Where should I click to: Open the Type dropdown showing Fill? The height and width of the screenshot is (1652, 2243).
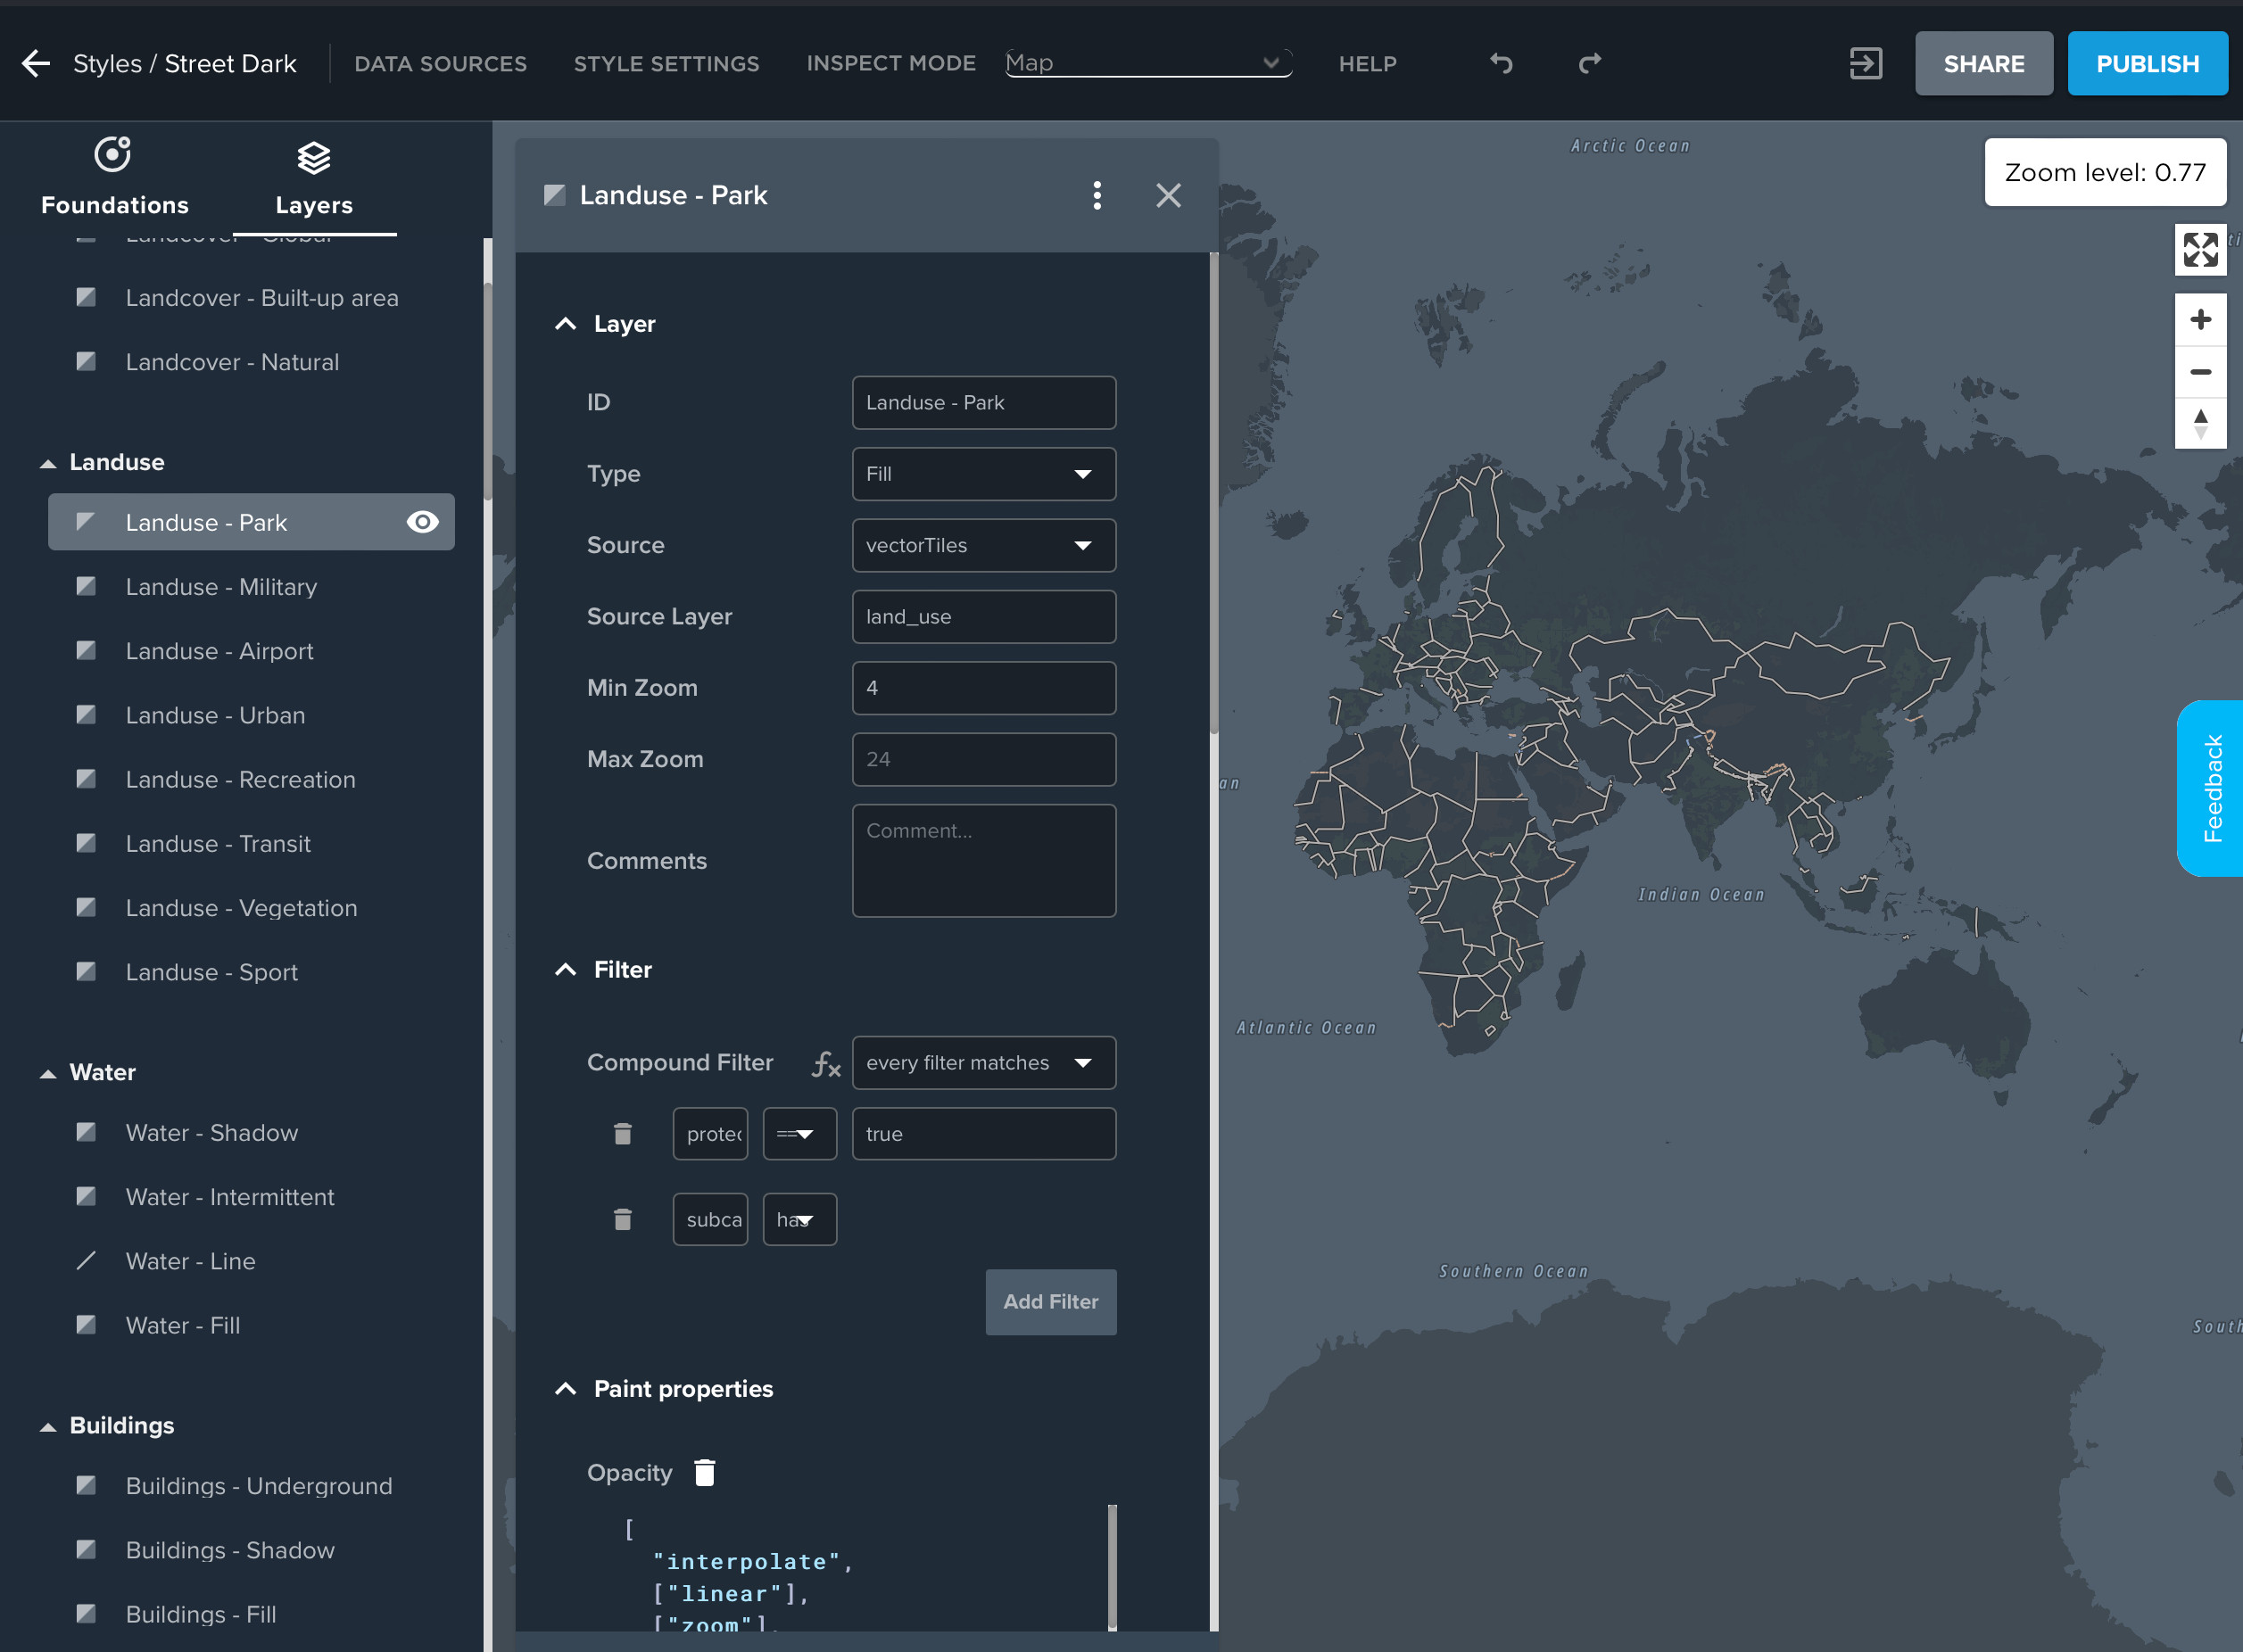pyautogui.click(x=983, y=474)
